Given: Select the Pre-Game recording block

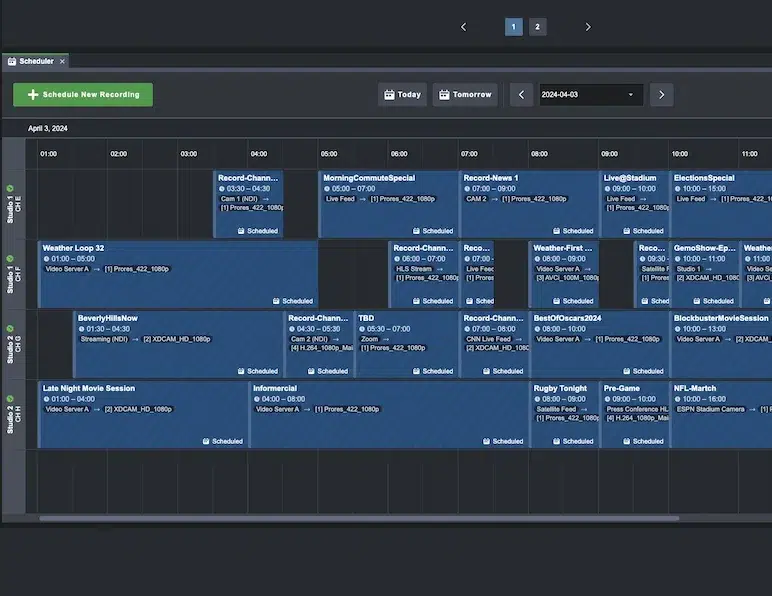Looking at the screenshot, I should (634, 414).
